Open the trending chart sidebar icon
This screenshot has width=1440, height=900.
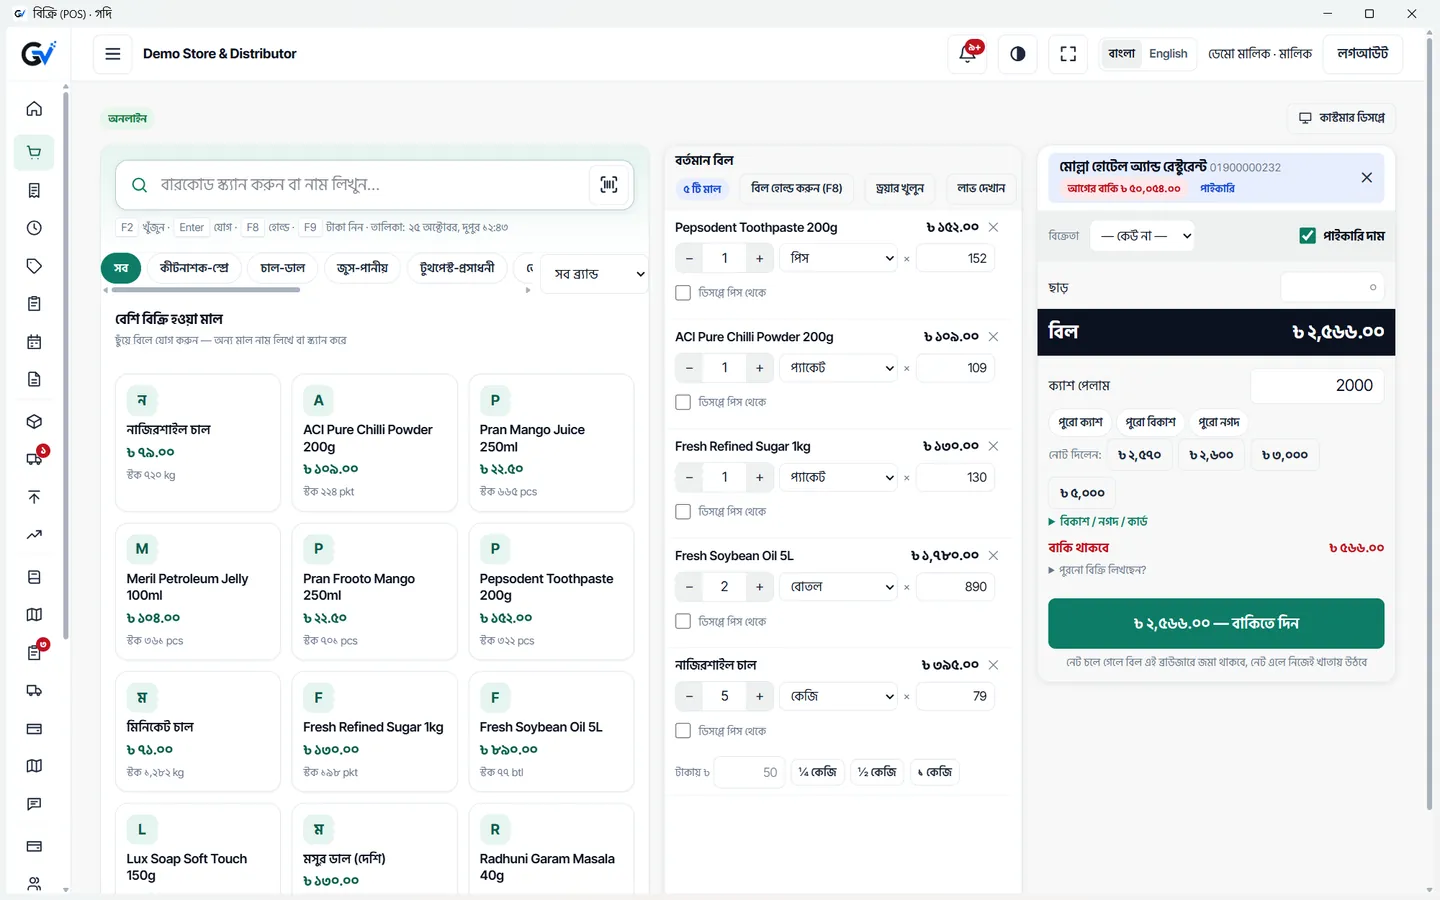click(x=34, y=535)
